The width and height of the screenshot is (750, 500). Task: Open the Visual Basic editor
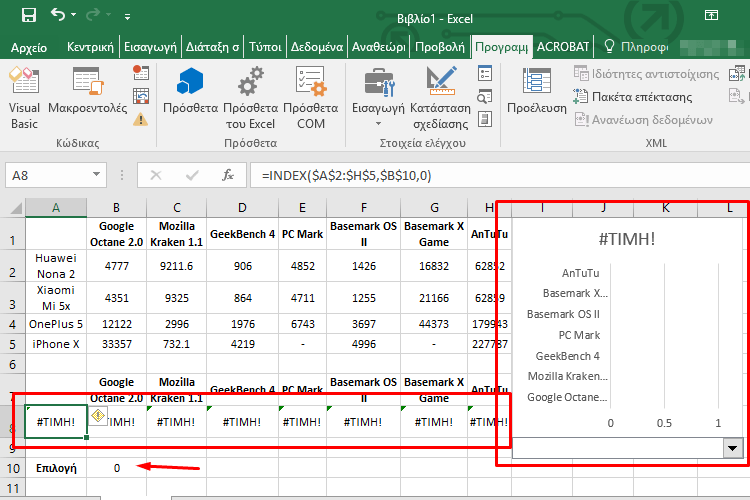pos(24,98)
